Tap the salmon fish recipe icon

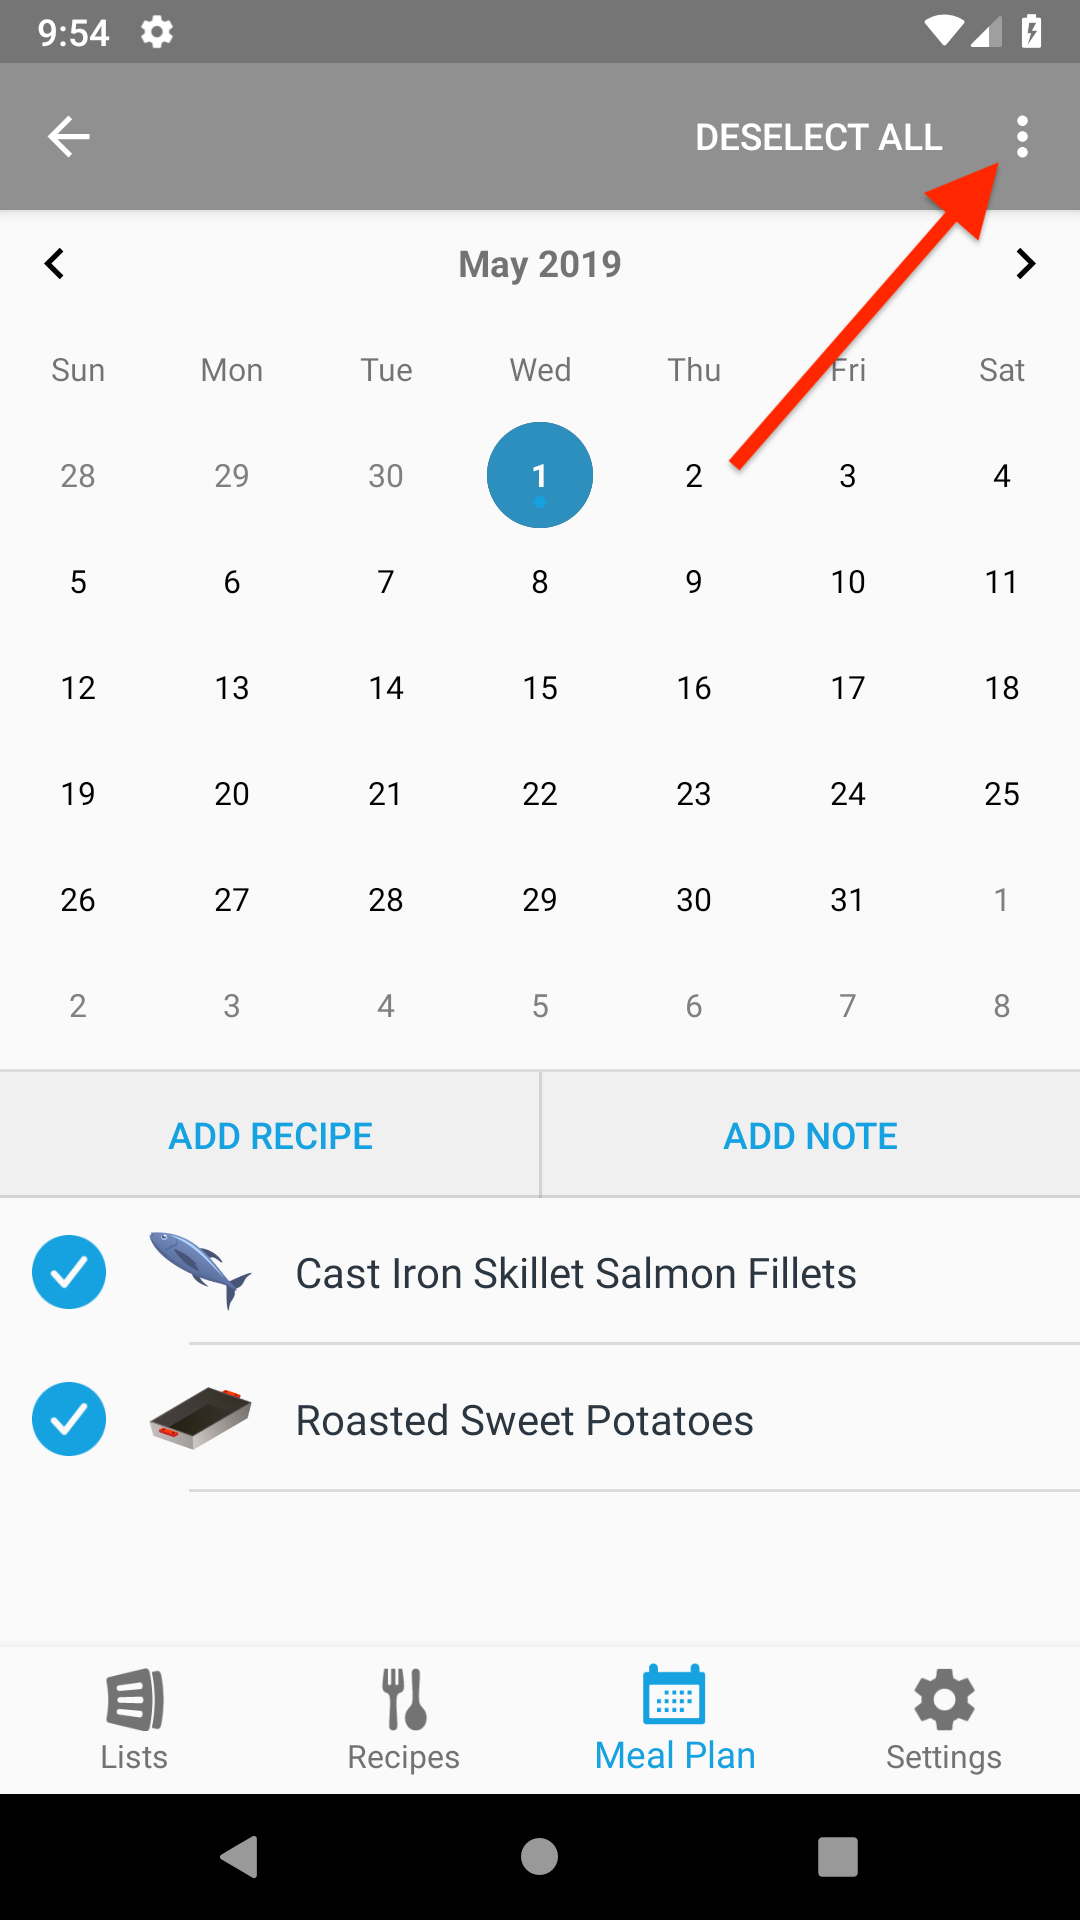200,1271
